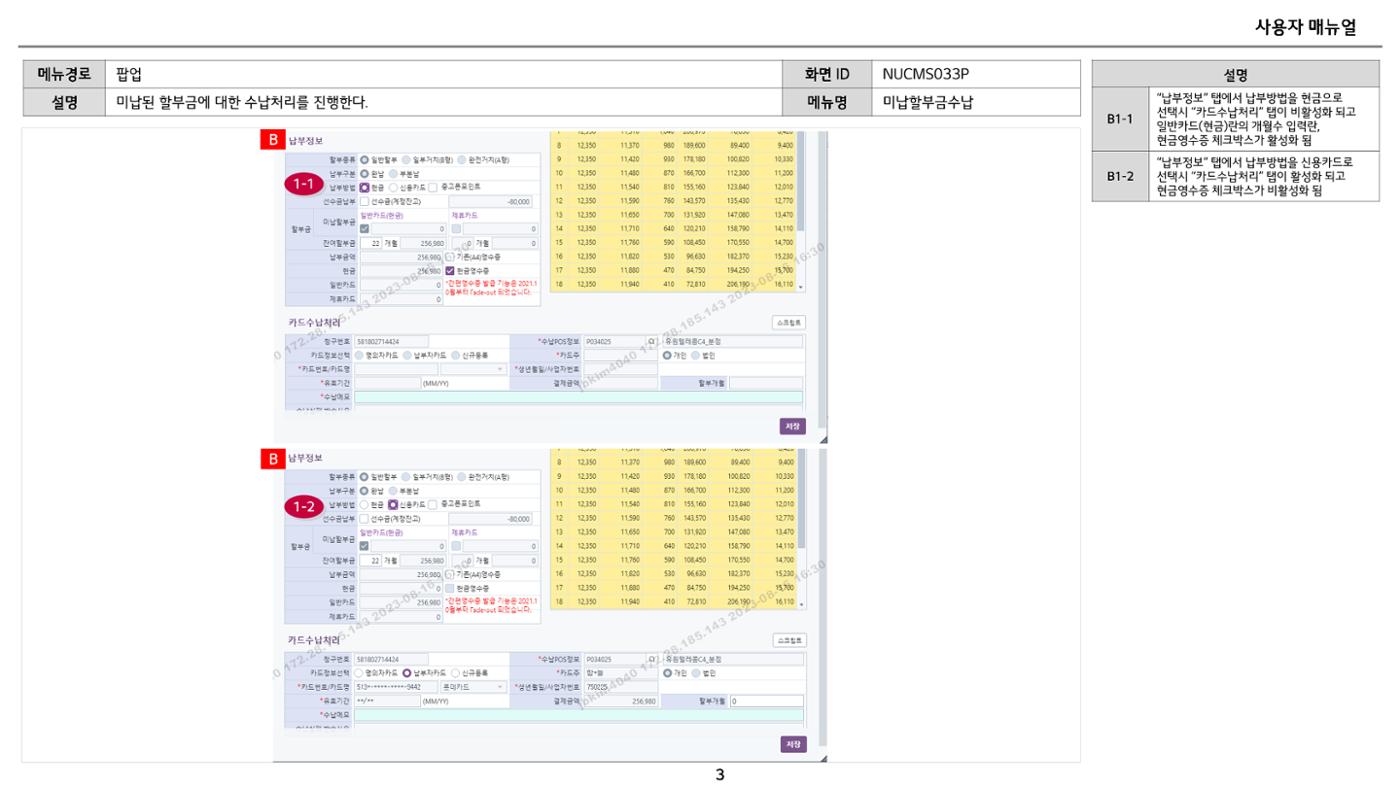Click the 일반카드(현금) heading in screenshot 1-1
The width and height of the screenshot is (1400, 788).
[382, 216]
